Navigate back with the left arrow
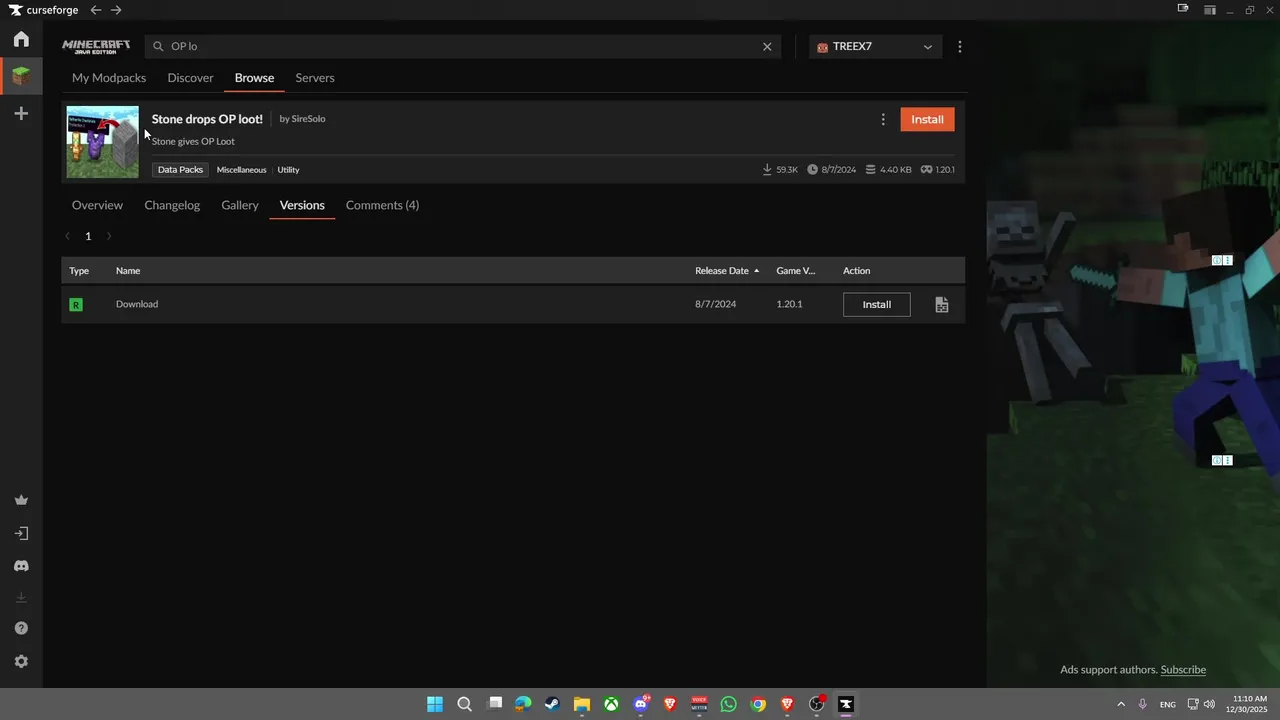The image size is (1280, 720). [x=96, y=10]
